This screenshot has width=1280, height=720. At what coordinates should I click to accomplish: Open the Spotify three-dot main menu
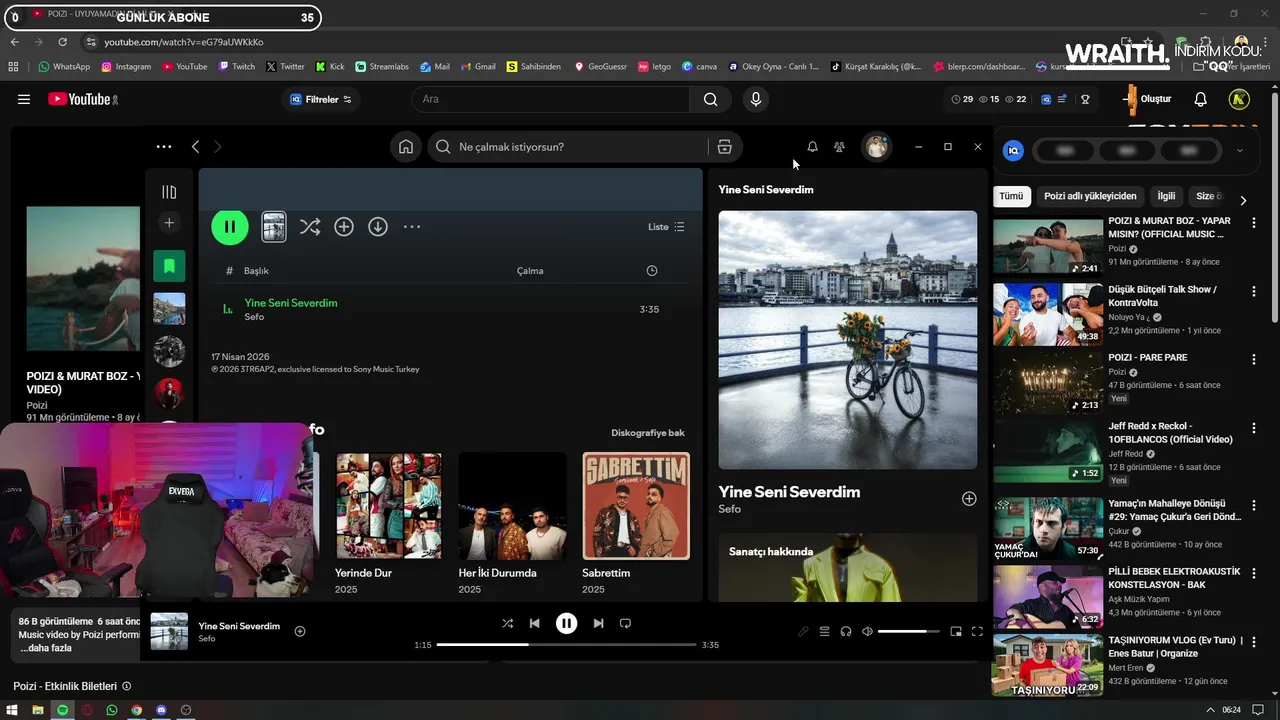pos(164,147)
